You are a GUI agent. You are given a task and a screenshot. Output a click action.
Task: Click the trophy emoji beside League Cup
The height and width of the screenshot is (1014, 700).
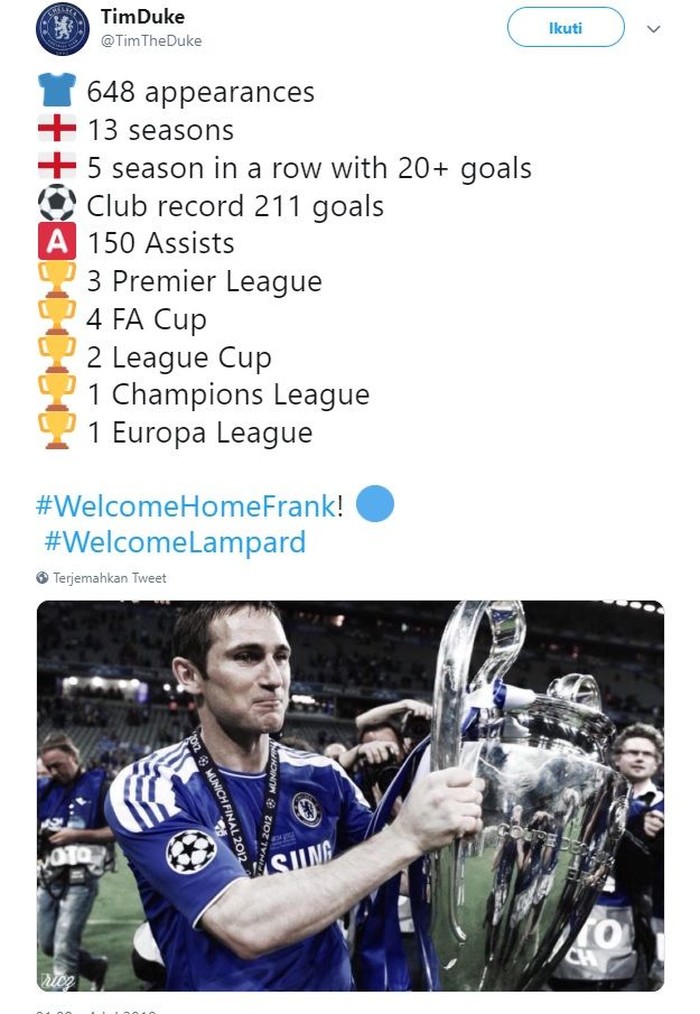pyautogui.click(x=57, y=357)
